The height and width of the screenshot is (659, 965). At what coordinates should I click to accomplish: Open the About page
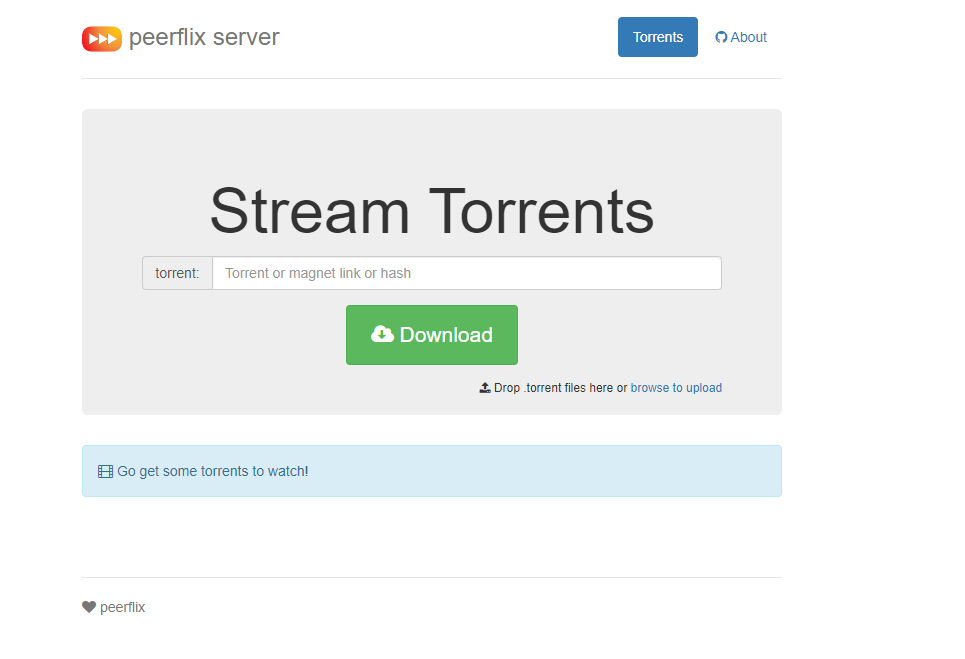pos(741,36)
